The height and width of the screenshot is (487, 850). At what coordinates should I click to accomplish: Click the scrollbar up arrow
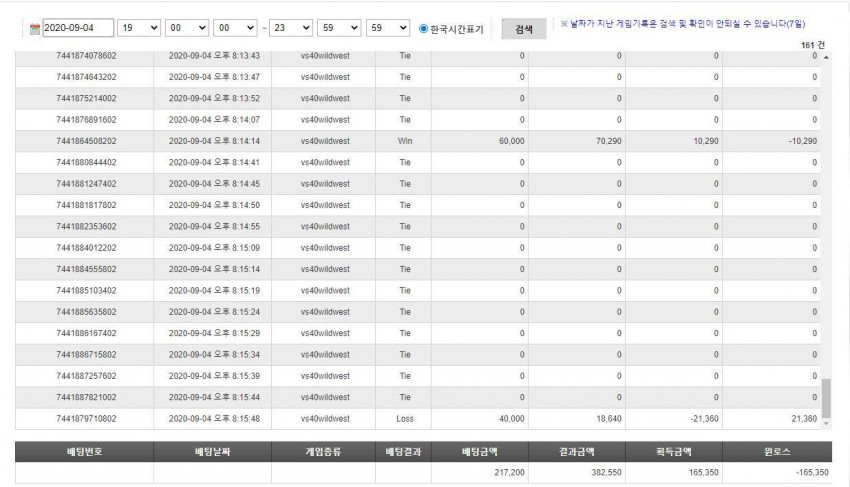[x=826, y=57]
